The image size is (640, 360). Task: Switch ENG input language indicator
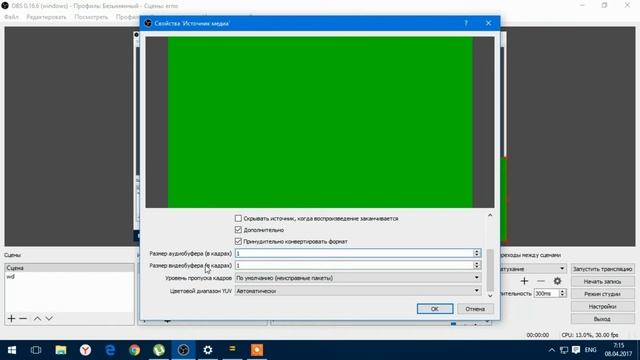(x=590, y=350)
